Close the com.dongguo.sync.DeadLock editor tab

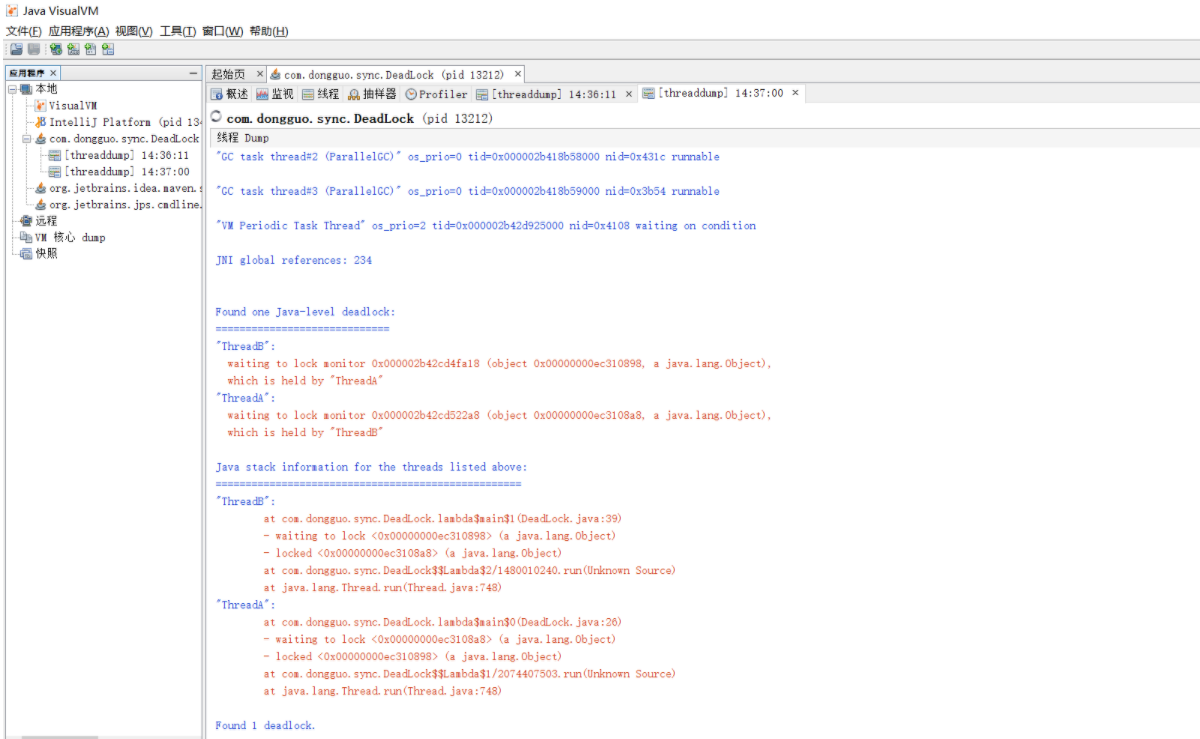coord(517,74)
